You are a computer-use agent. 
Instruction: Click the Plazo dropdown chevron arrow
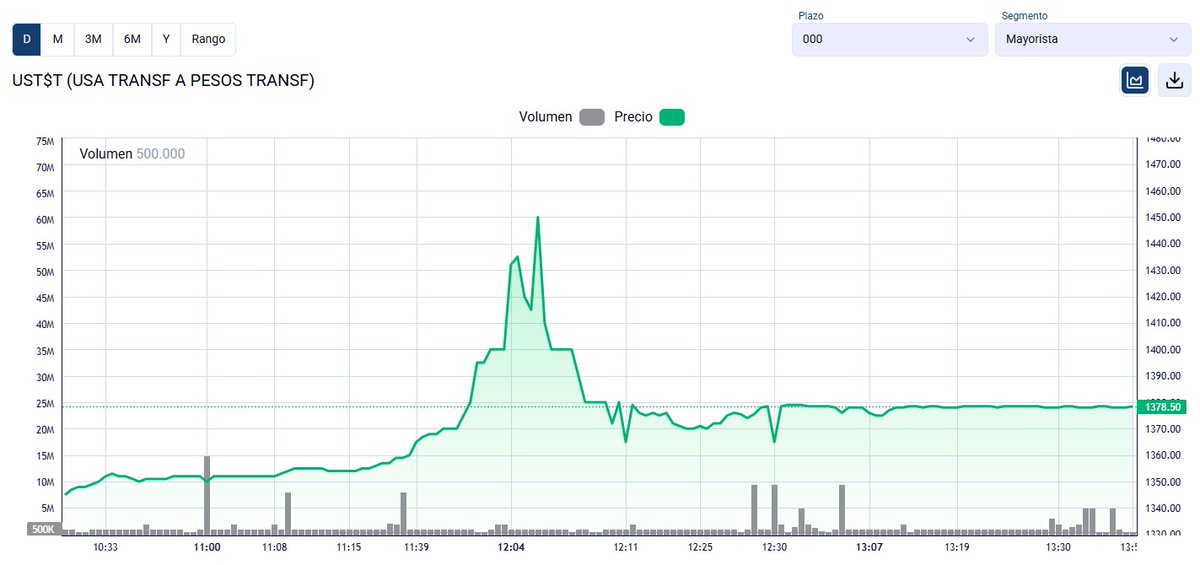(x=970, y=40)
